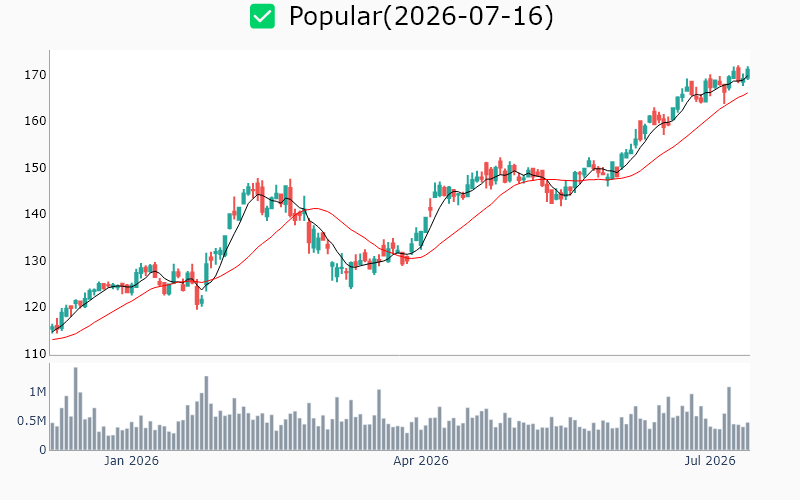Click the last candlestick at chart's right edge

point(748,73)
